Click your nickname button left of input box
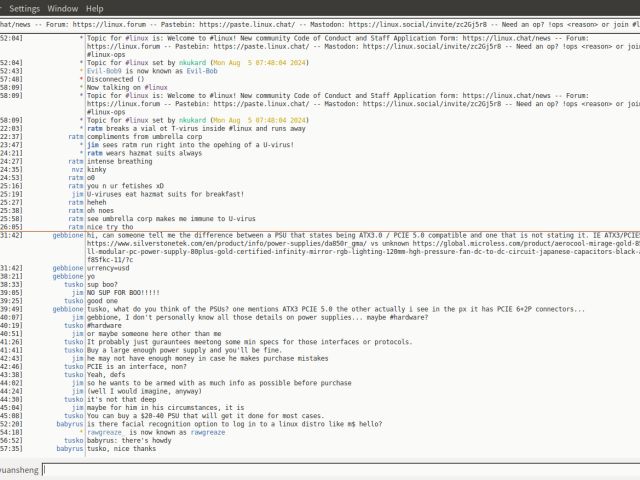 18,468
